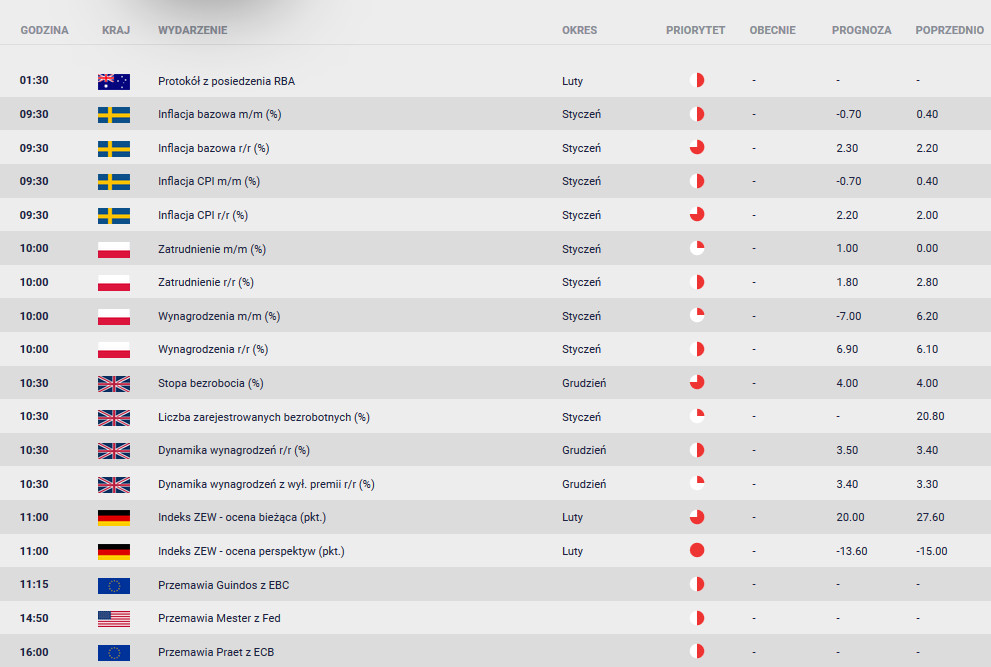Open the Zatrudnienie r/r (%) event
This screenshot has width=991, height=667.
pyautogui.click(x=205, y=283)
